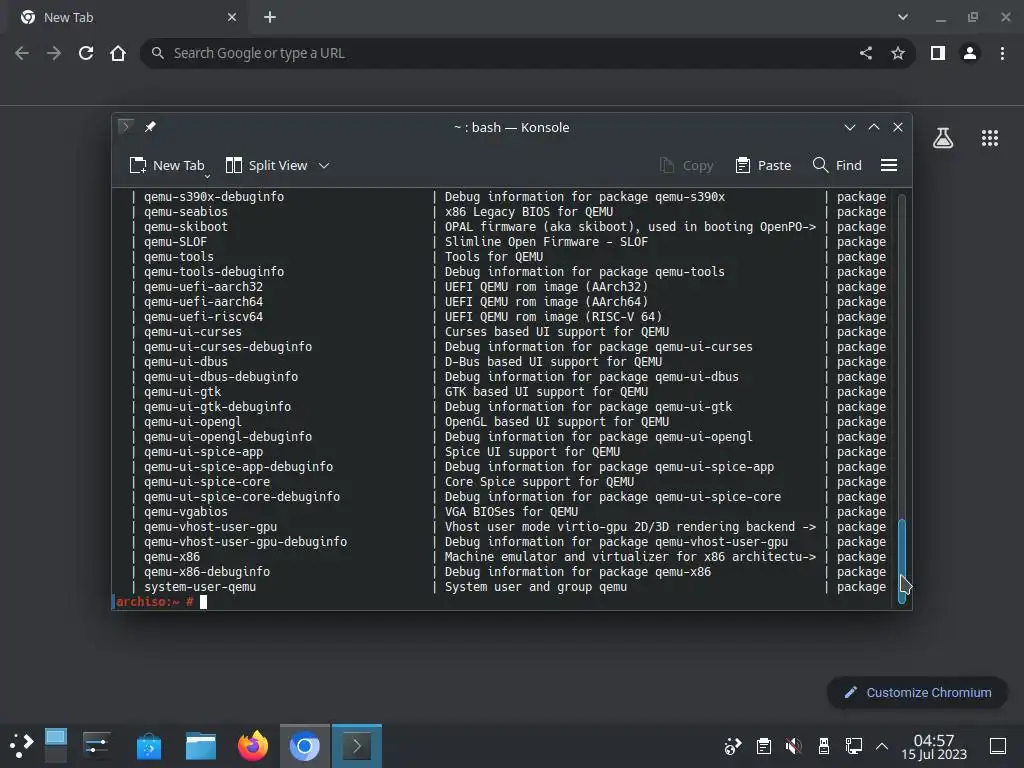Open the network tray icon
This screenshot has height=768, width=1024.
point(854,746)
